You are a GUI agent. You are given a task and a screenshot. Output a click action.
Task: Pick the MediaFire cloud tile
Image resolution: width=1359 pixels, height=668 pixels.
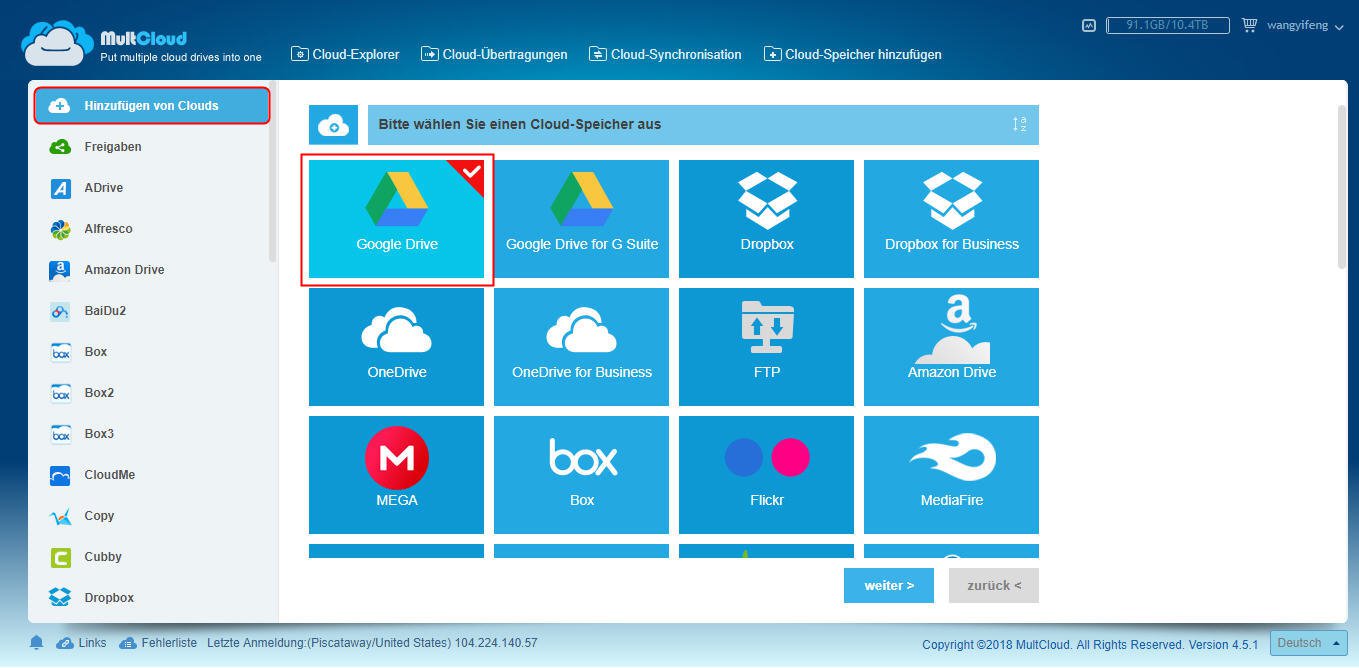(x=951, y=474)
